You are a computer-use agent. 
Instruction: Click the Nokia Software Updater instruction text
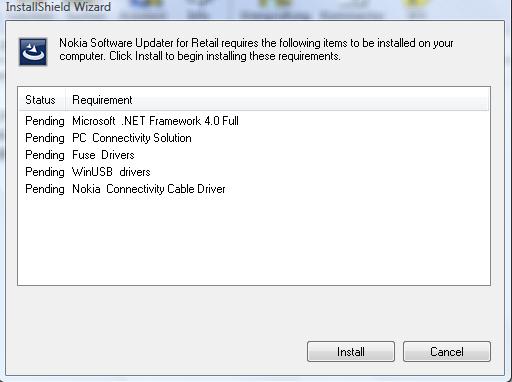point(256,49)
